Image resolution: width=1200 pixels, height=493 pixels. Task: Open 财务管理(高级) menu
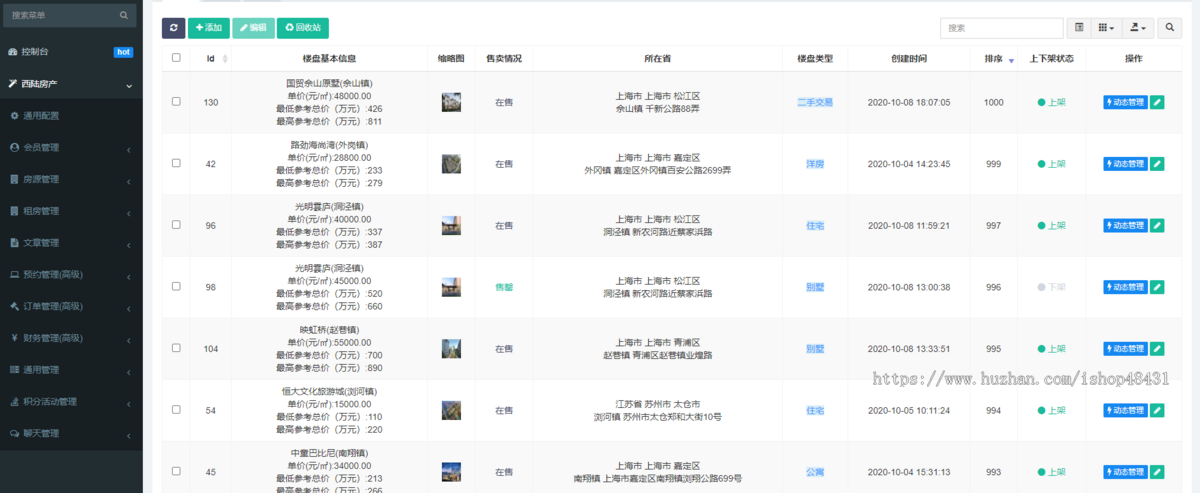coord(70,338)
